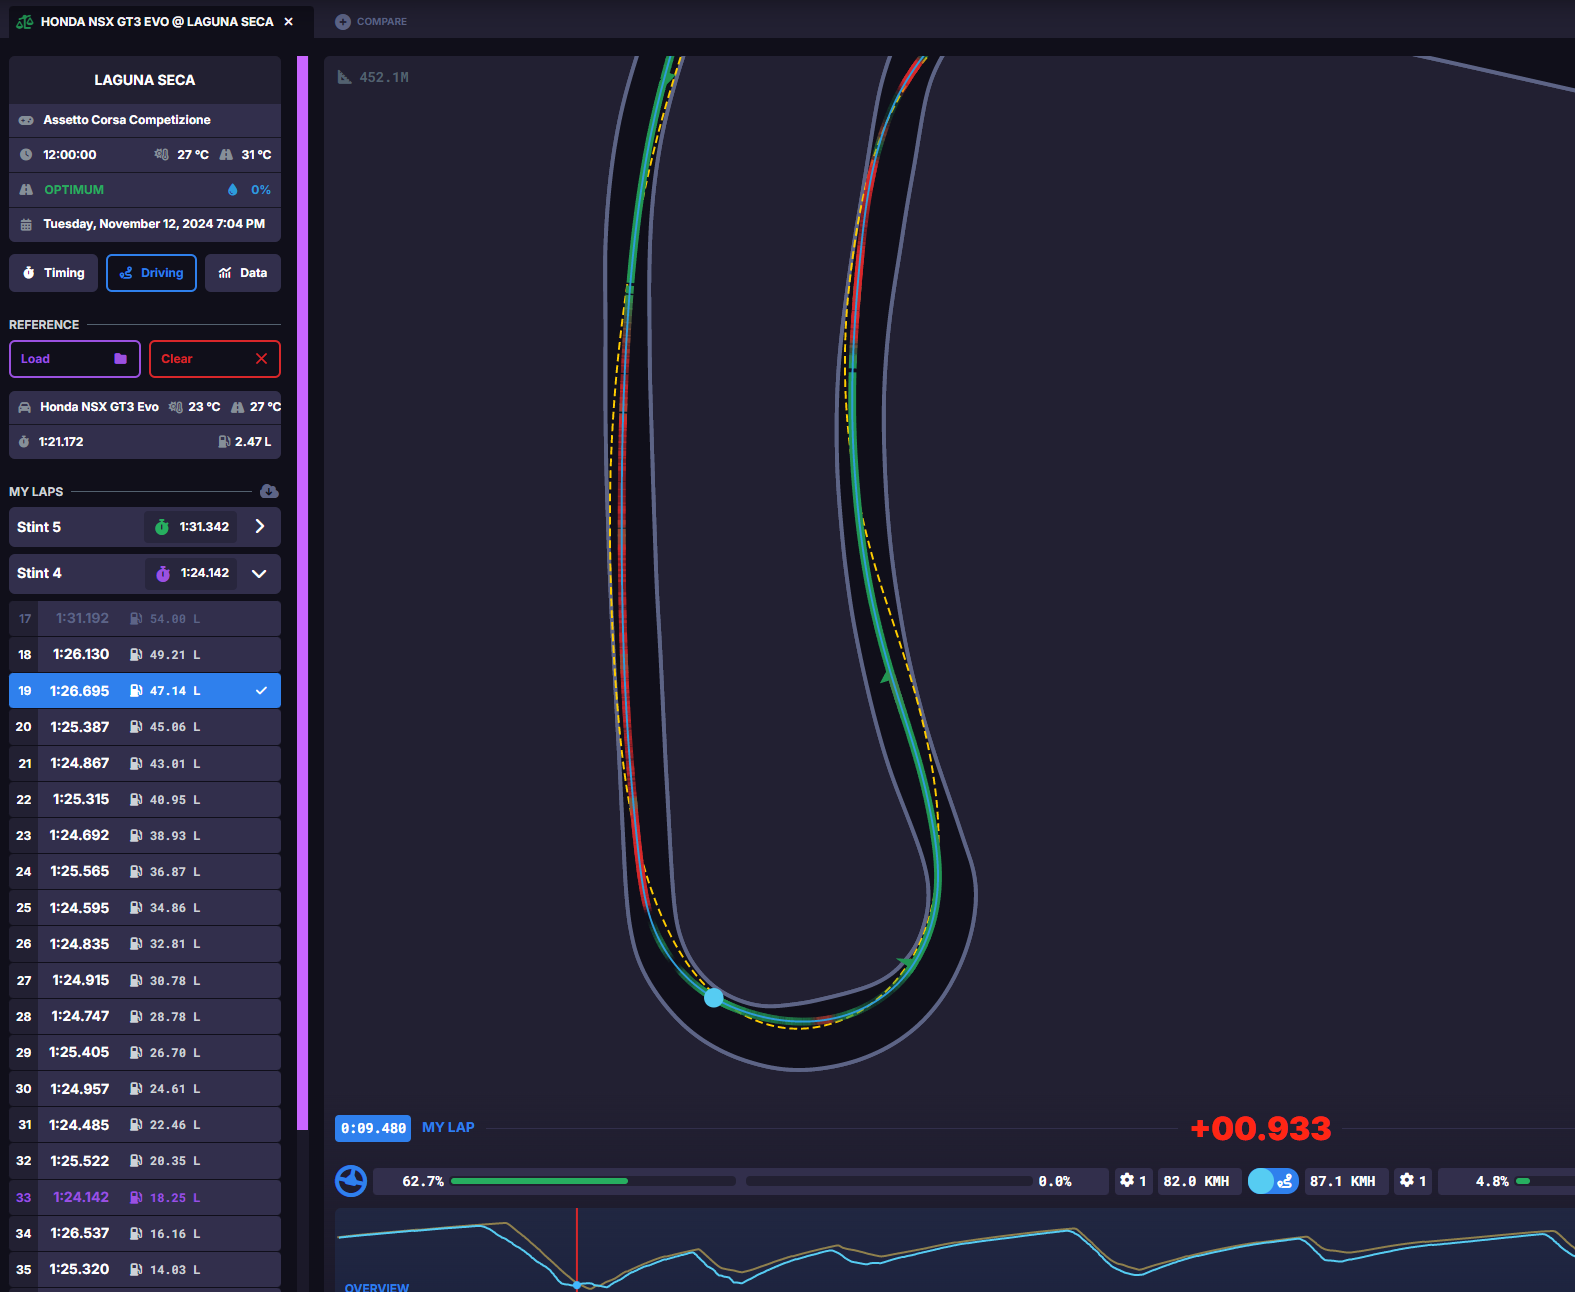Click the 0.0% brake progress bar
The image size is (1575, 1292).
889,1181
